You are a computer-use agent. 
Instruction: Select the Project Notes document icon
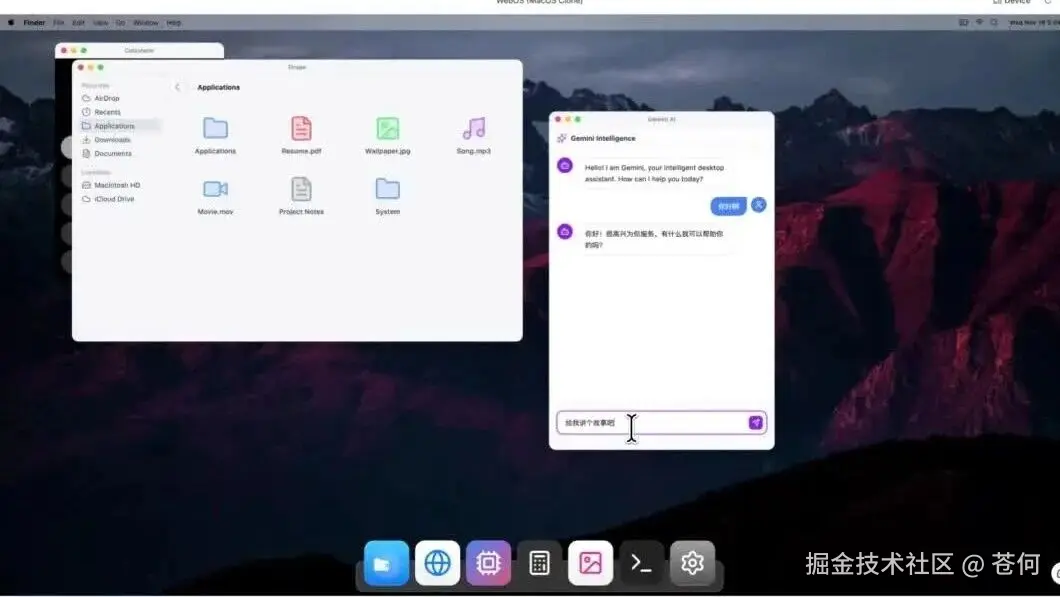(302, 189)
